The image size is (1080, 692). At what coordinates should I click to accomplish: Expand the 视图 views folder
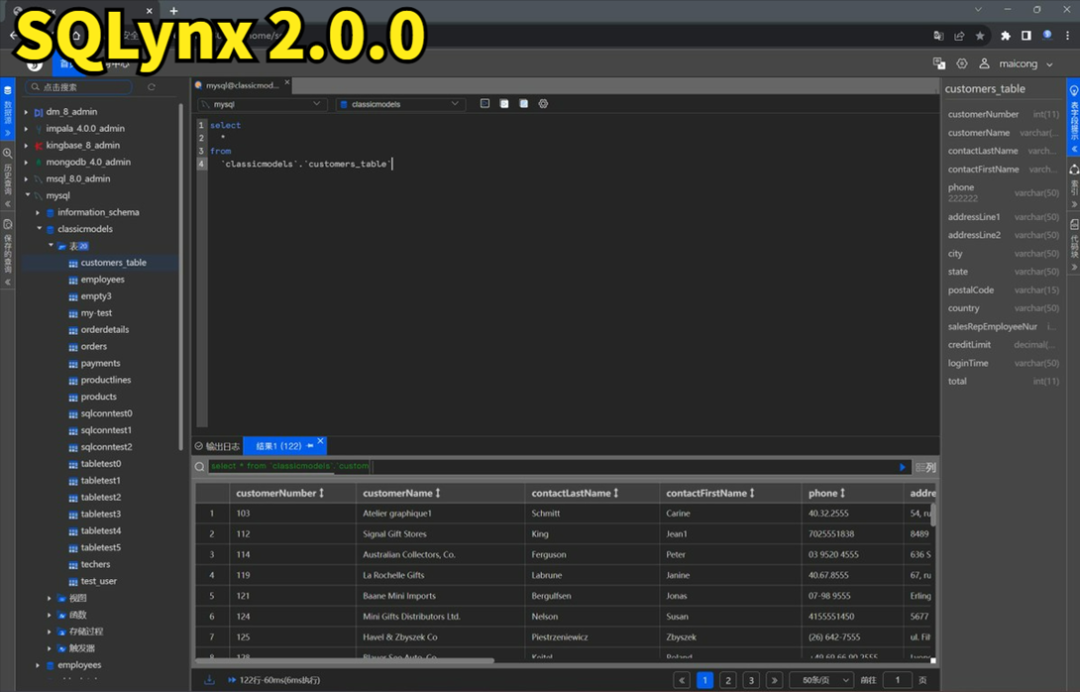tap(49, 598)
